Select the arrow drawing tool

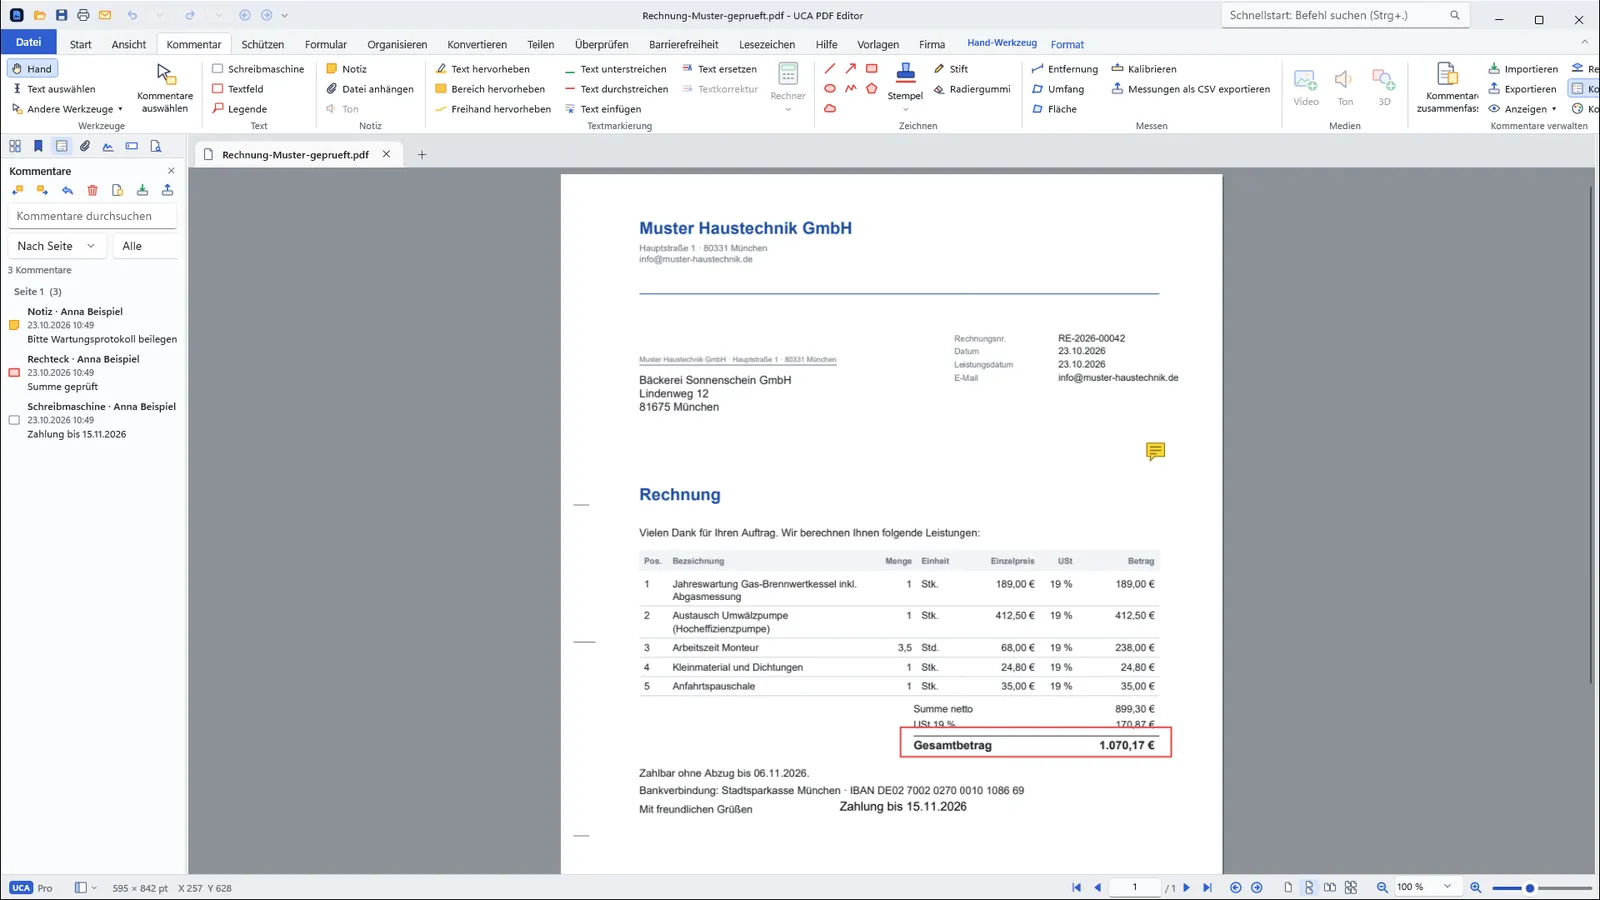(x=850, y=69)
